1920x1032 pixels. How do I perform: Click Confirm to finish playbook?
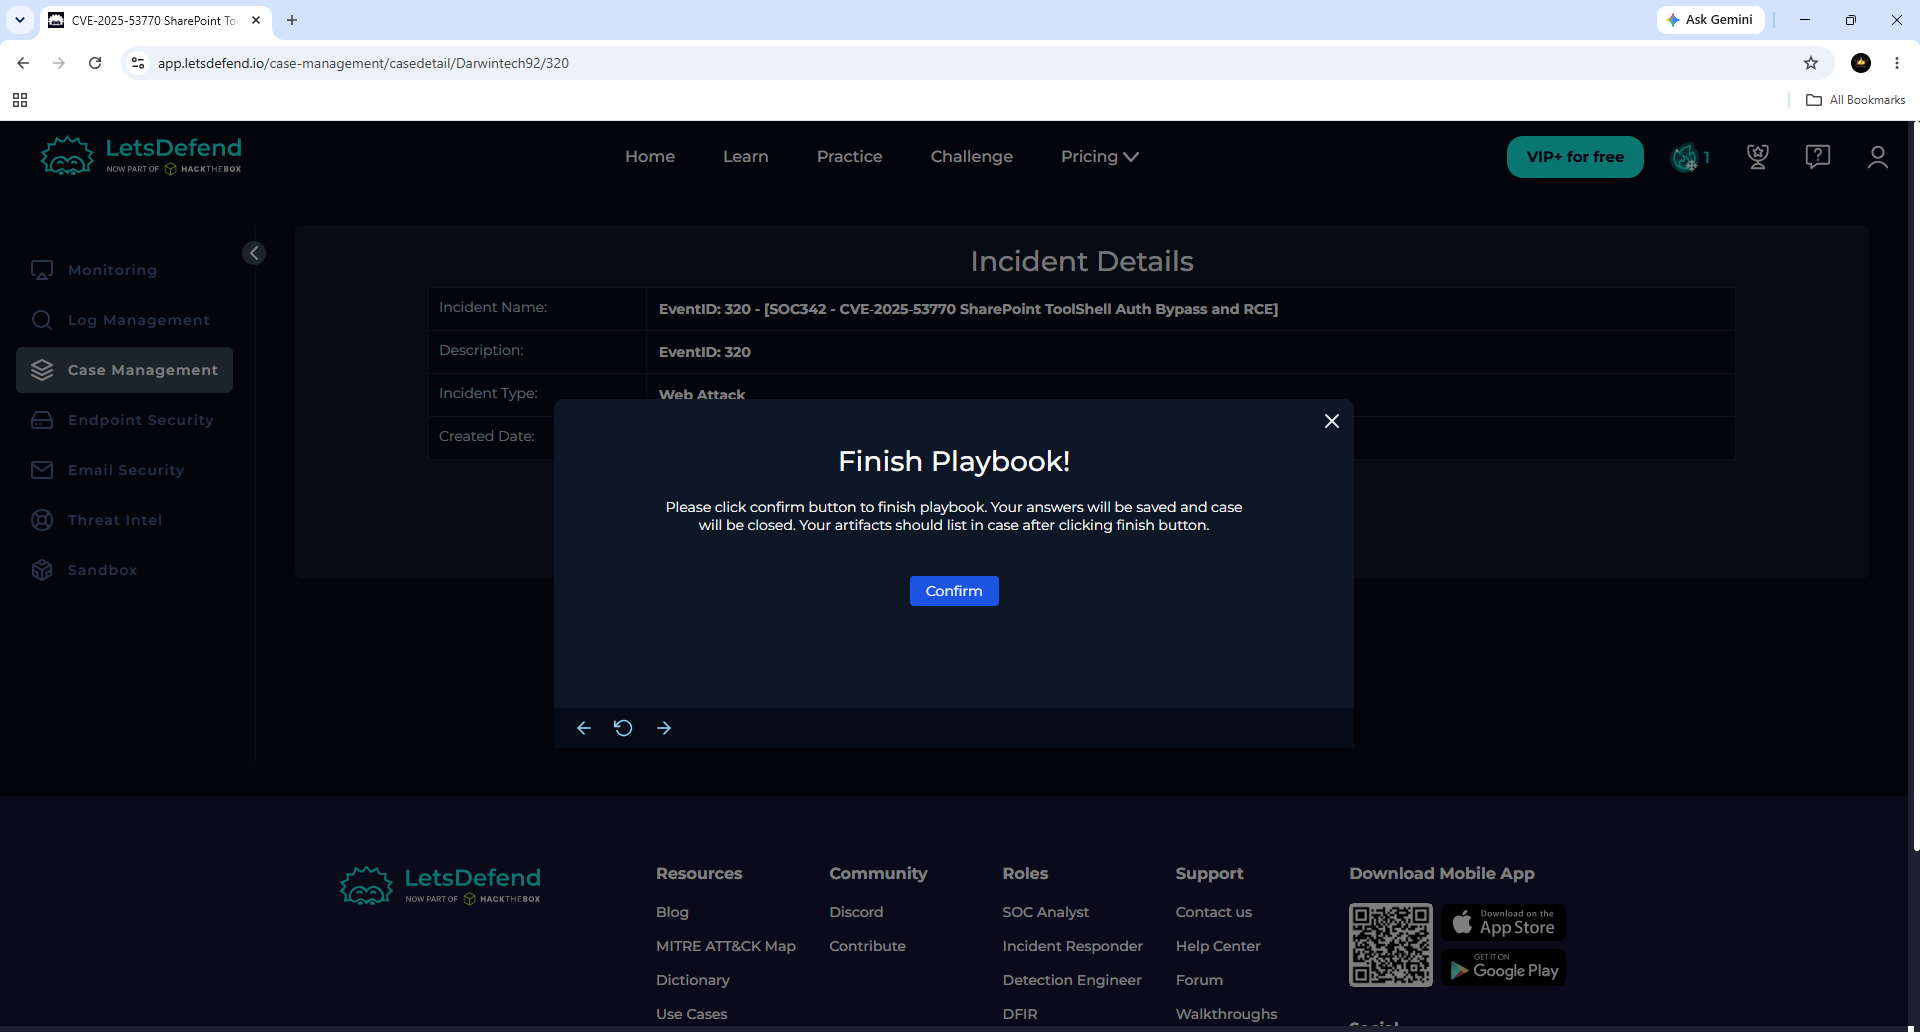pyautogui.click(x=954, y=591)
